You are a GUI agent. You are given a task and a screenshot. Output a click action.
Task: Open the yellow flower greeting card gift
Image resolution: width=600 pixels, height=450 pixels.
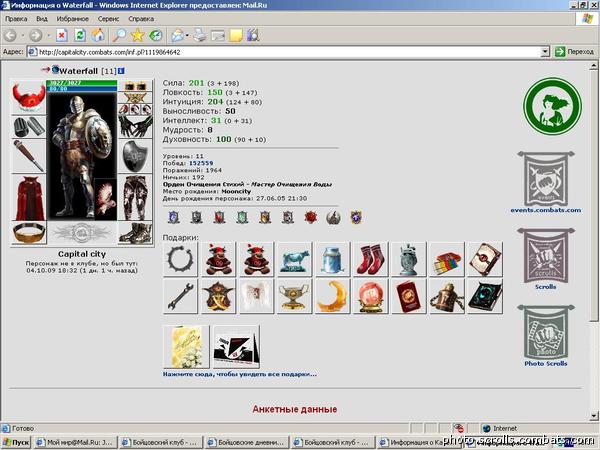[x=186, y=346]
